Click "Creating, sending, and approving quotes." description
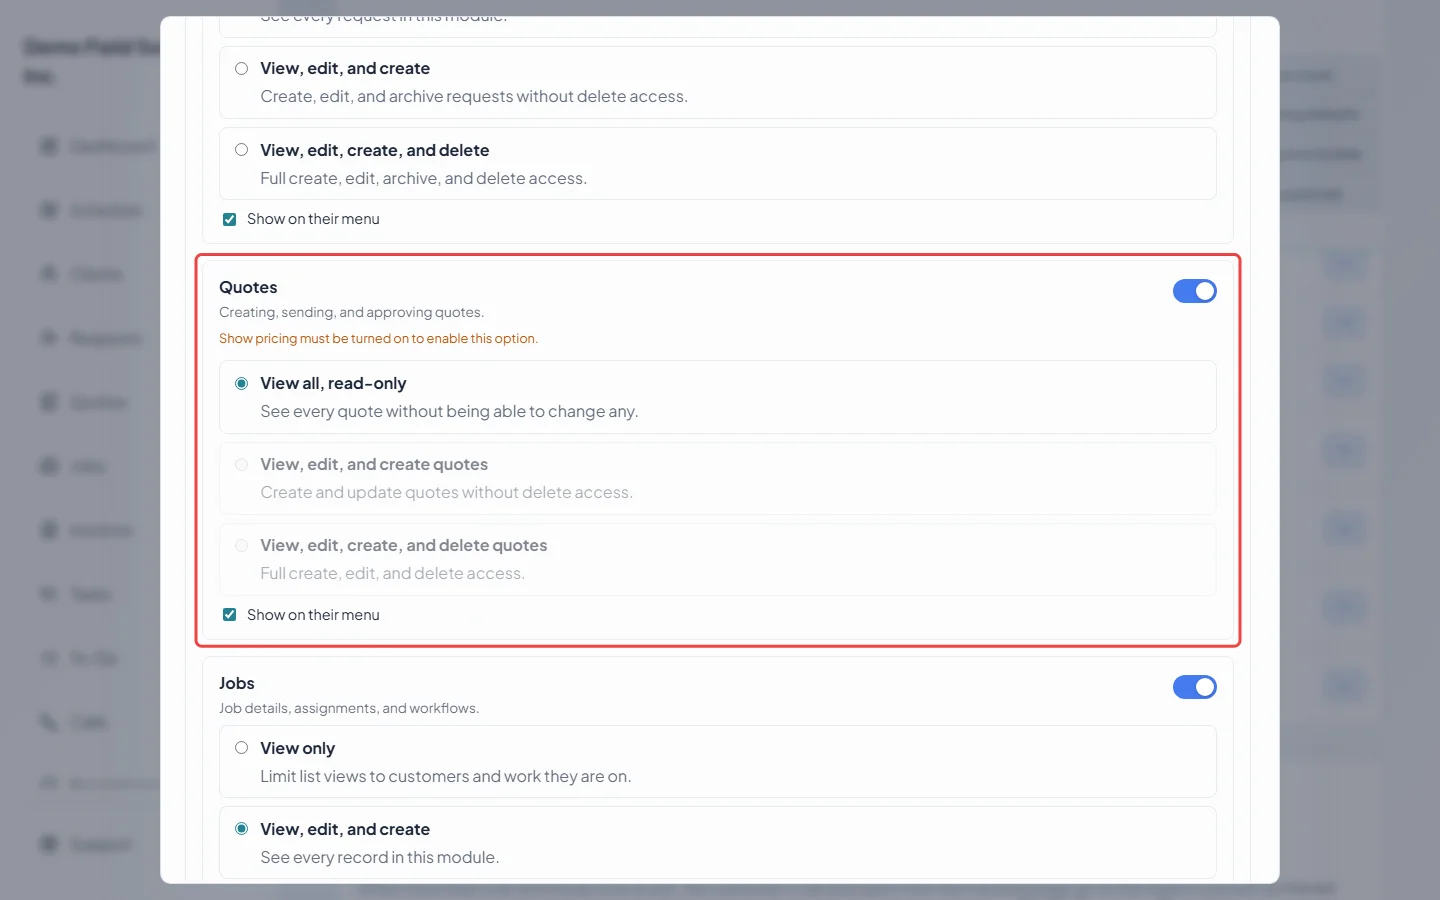Image resolution: width=1440 pixels, height=900 pixels. [x=351, y=312]
